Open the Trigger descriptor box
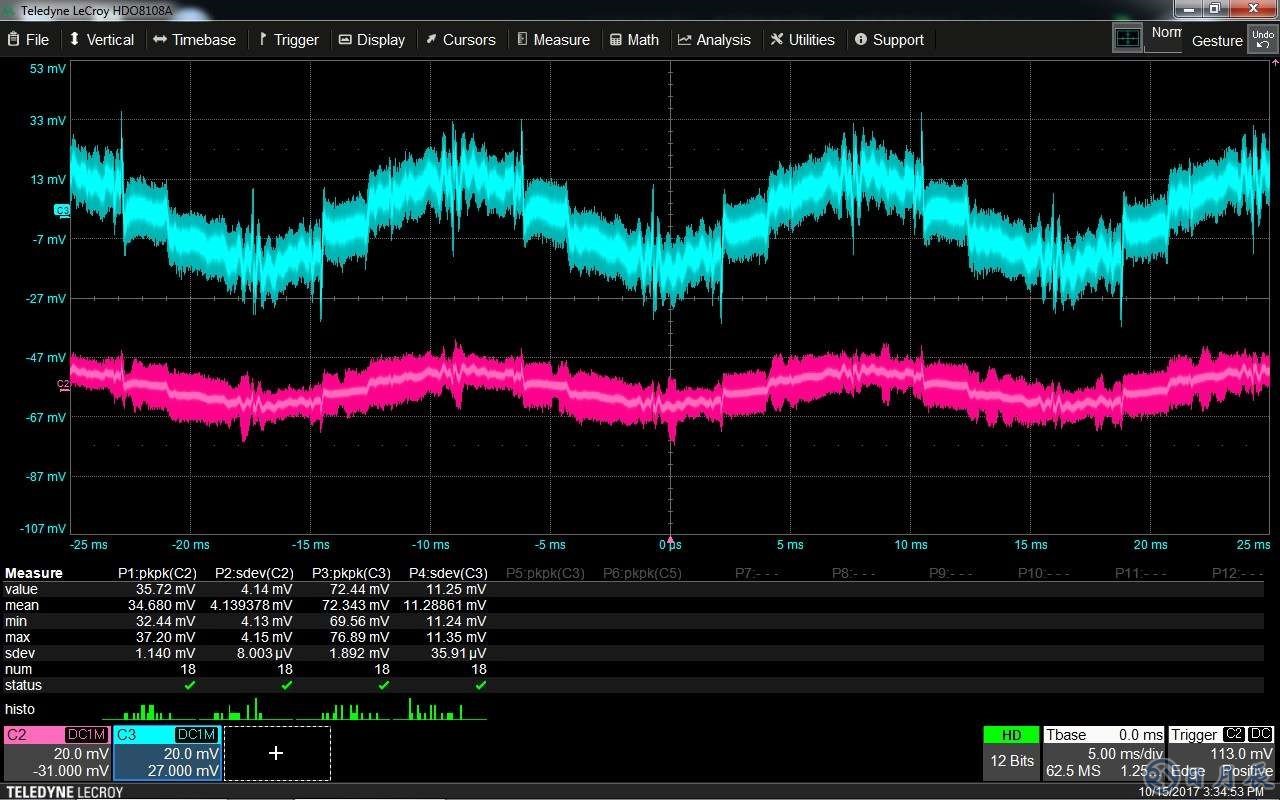1280x800 pixels. [1221, 753]
